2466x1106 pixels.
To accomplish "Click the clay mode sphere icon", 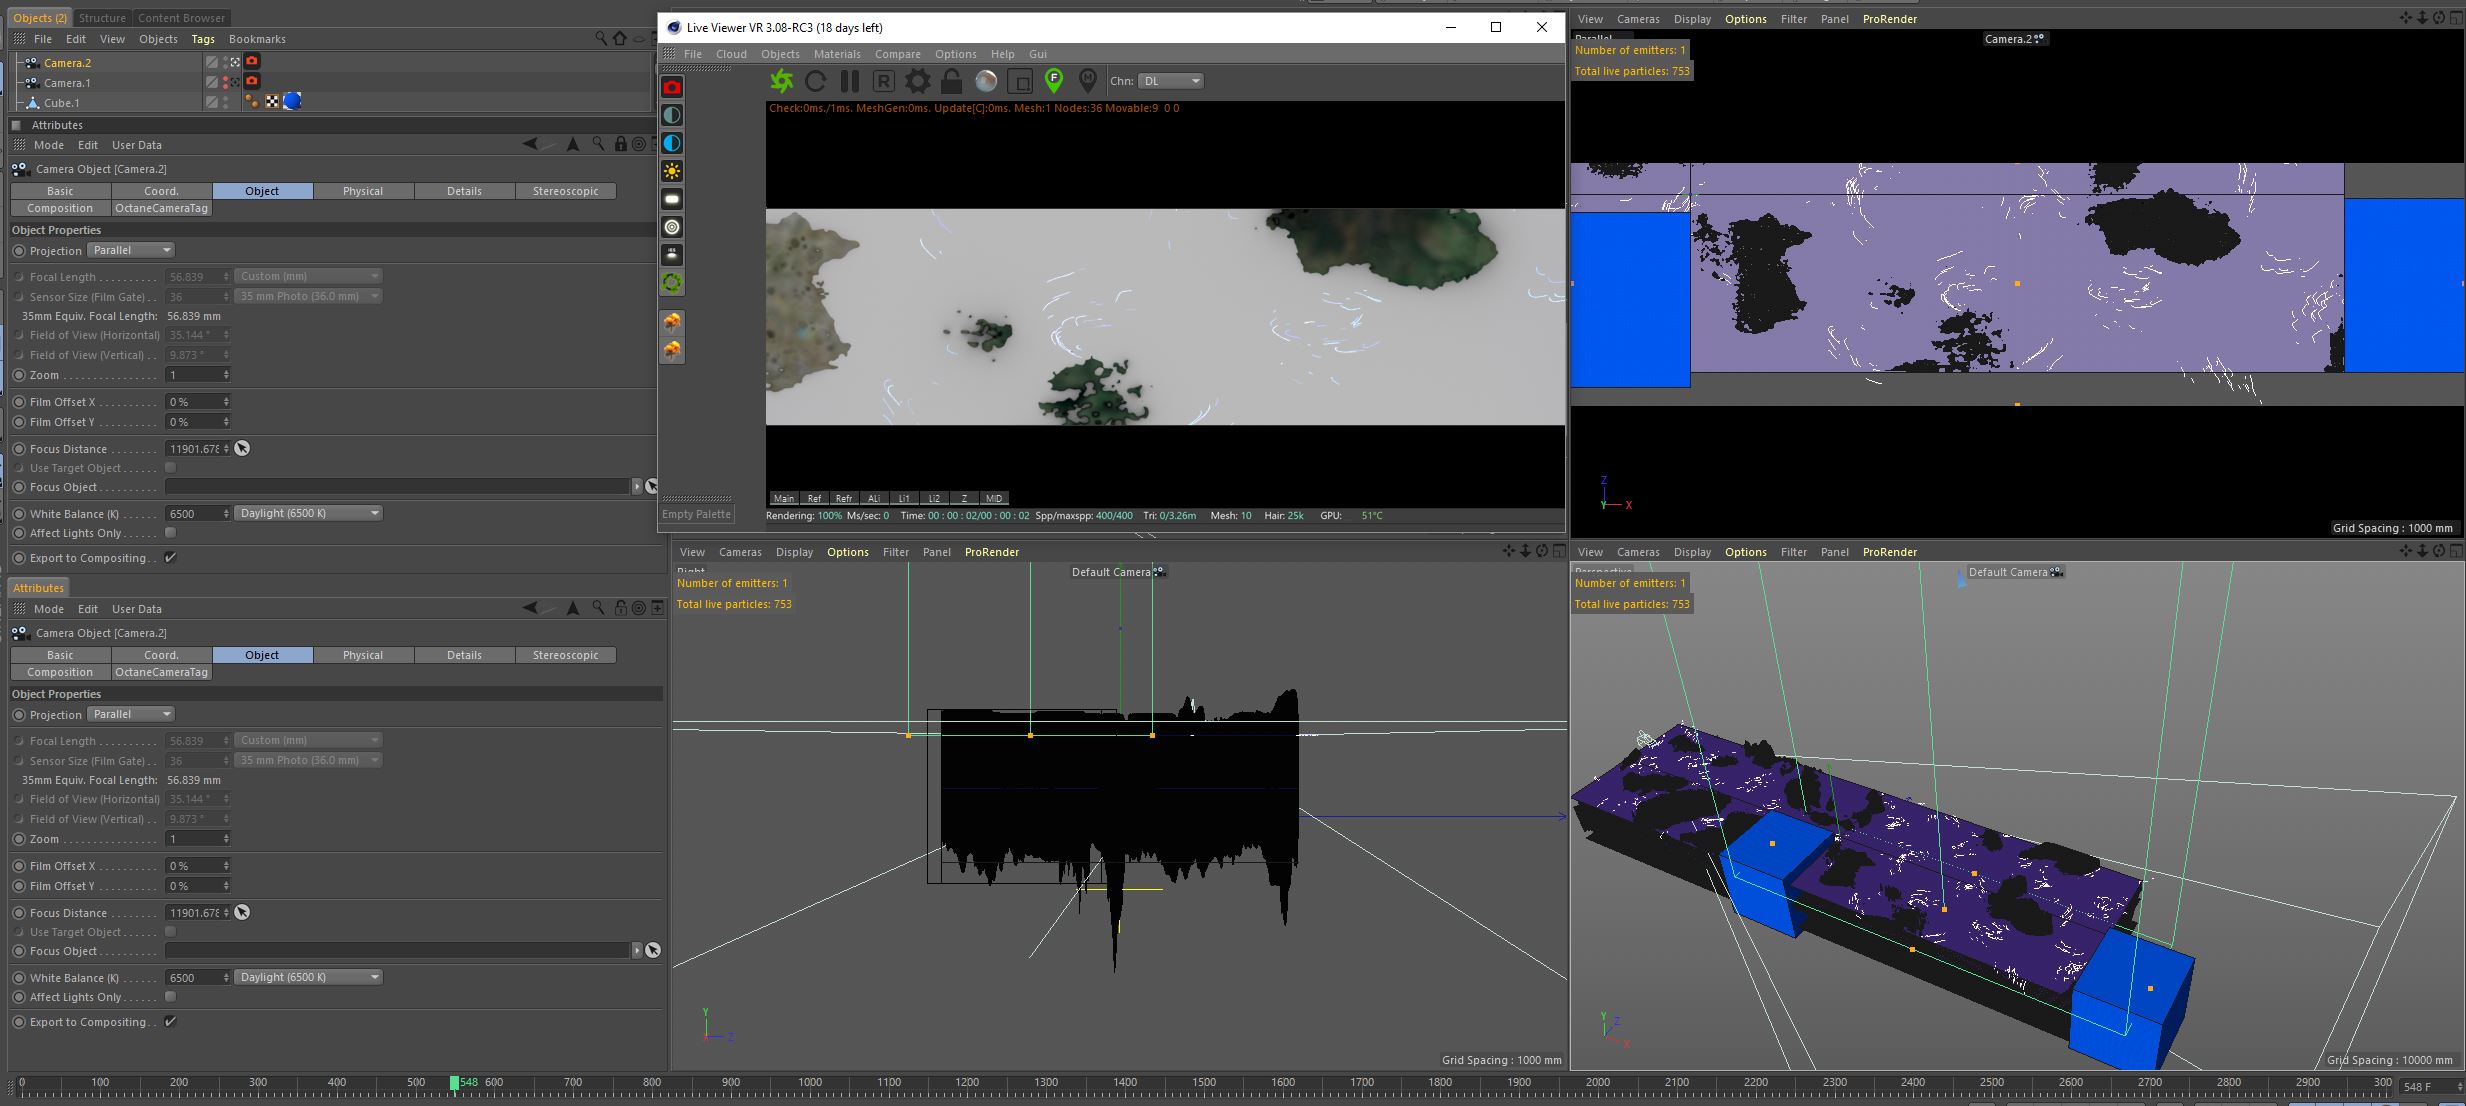I will (x=986, y=81).
